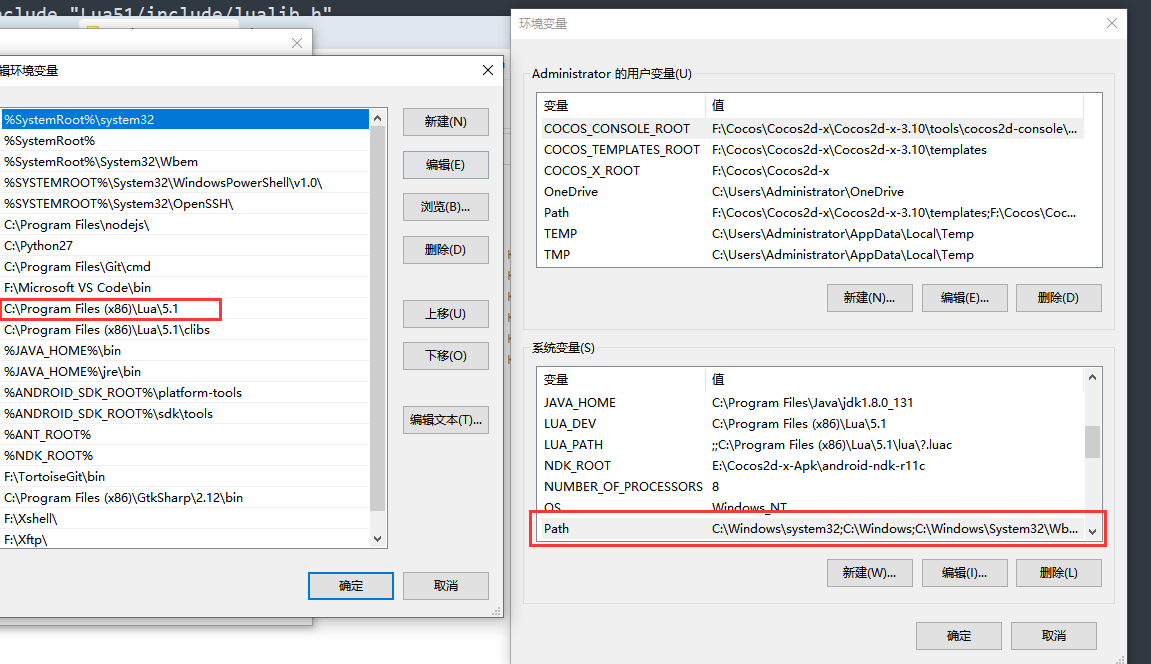This screenshot has height=664, width=1151.
Task: Click 新建(W)... under system variables
Action: [x=869, y=573]
